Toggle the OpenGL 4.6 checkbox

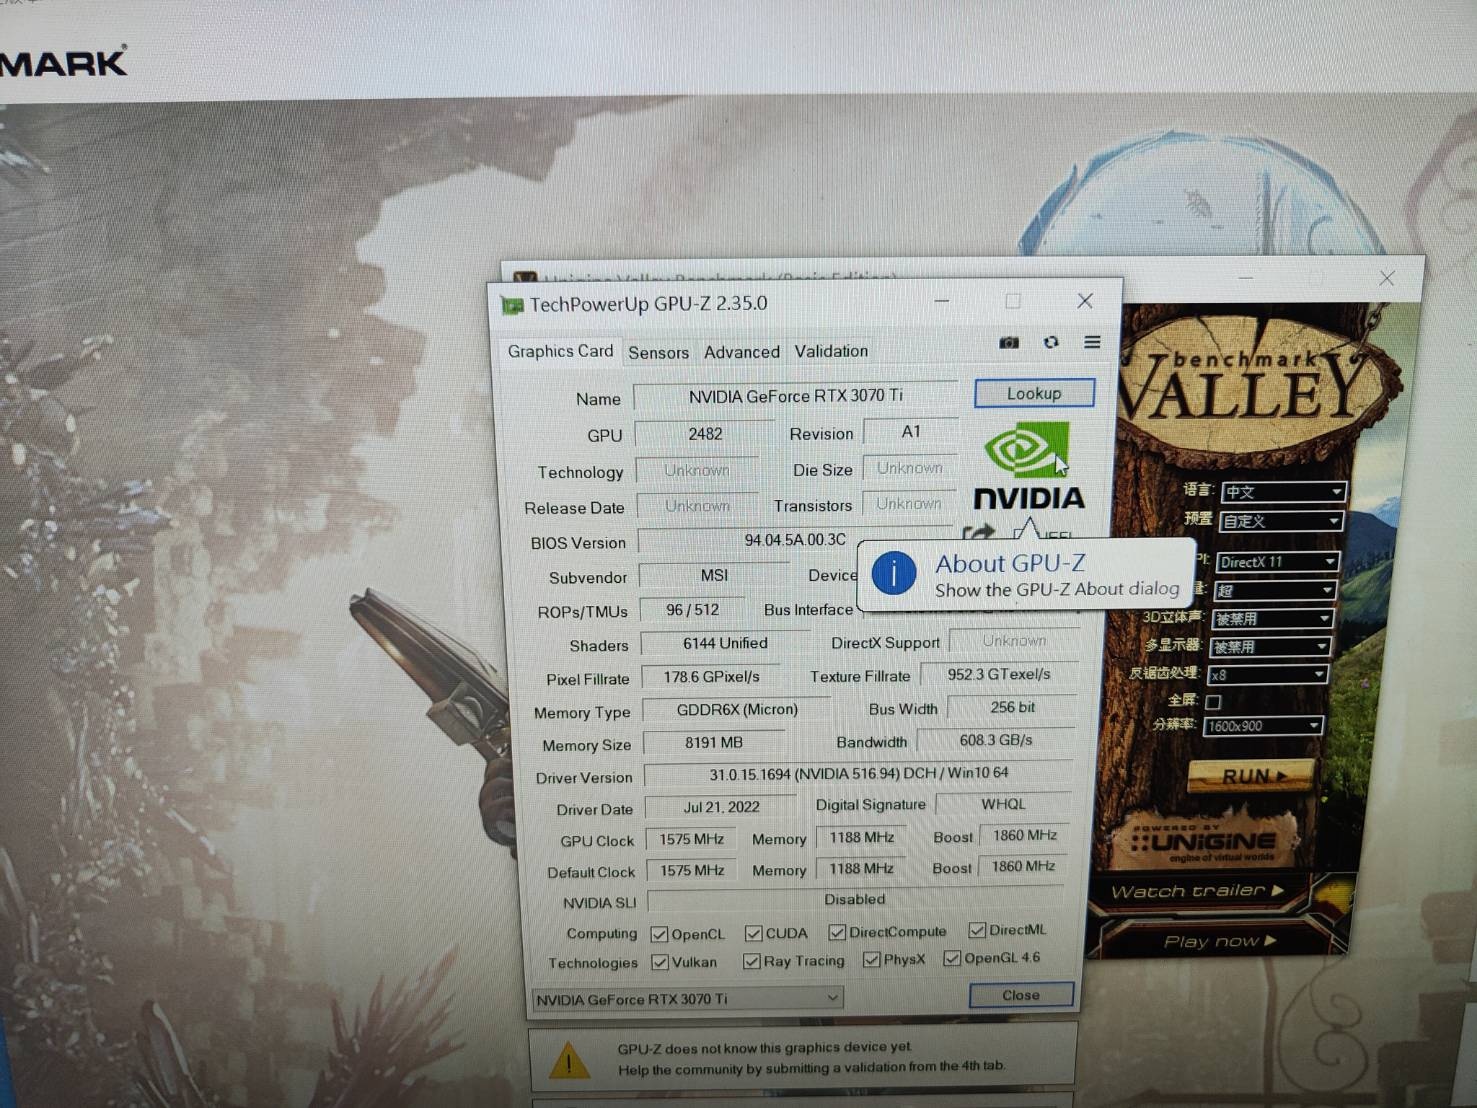(952, 958)
